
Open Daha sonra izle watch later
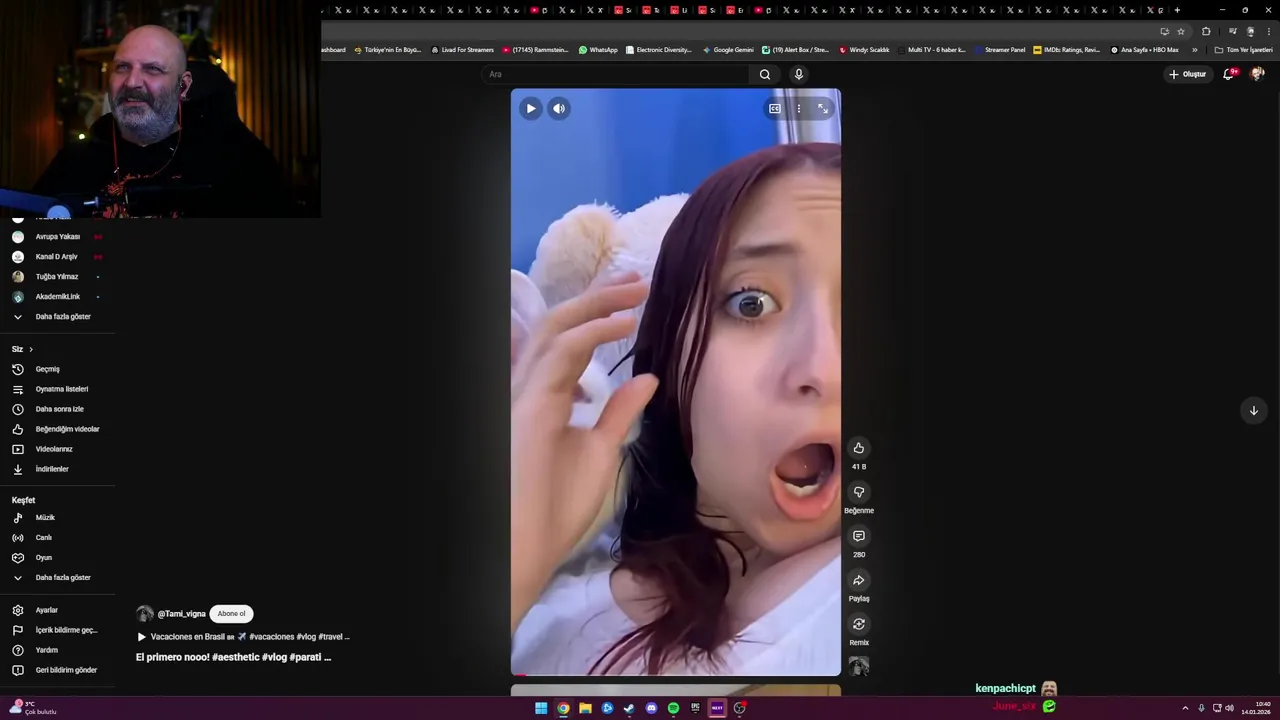pos(58,409)
